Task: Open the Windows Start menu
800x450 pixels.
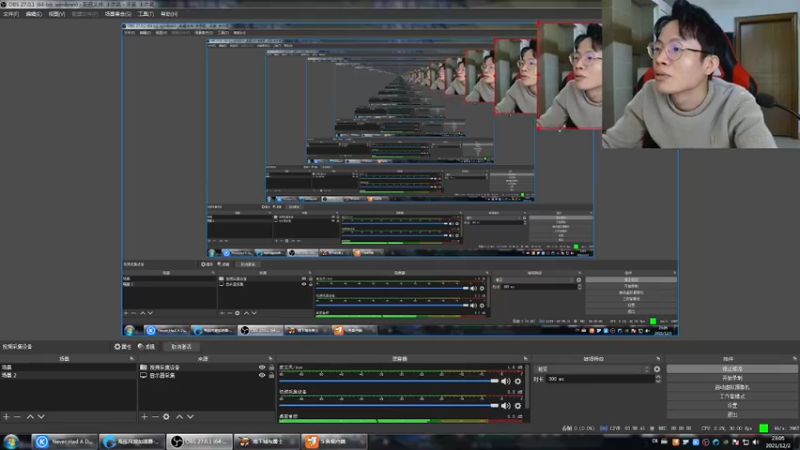Action: click(11, 441)
